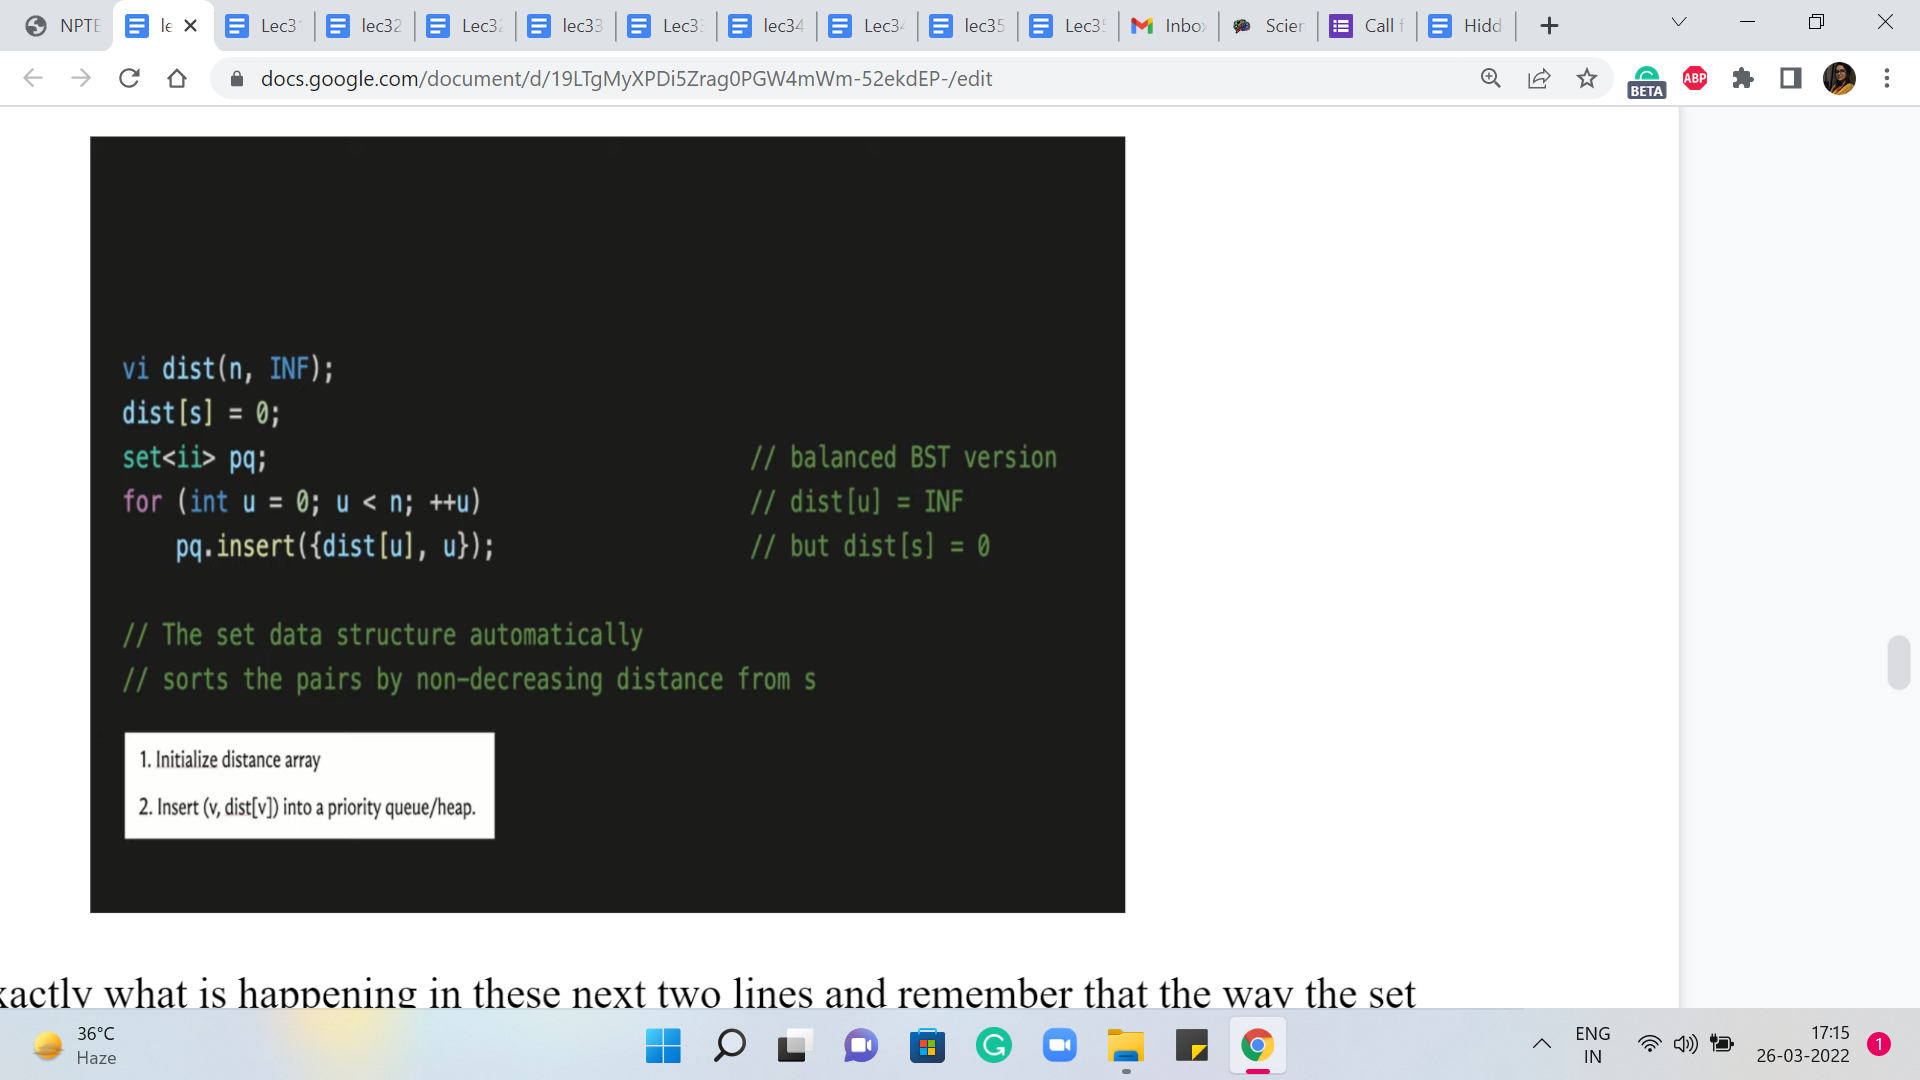
Task: Open the Extensions puzzle menu
Action: pyautogui.click(x=1743, y=78)
